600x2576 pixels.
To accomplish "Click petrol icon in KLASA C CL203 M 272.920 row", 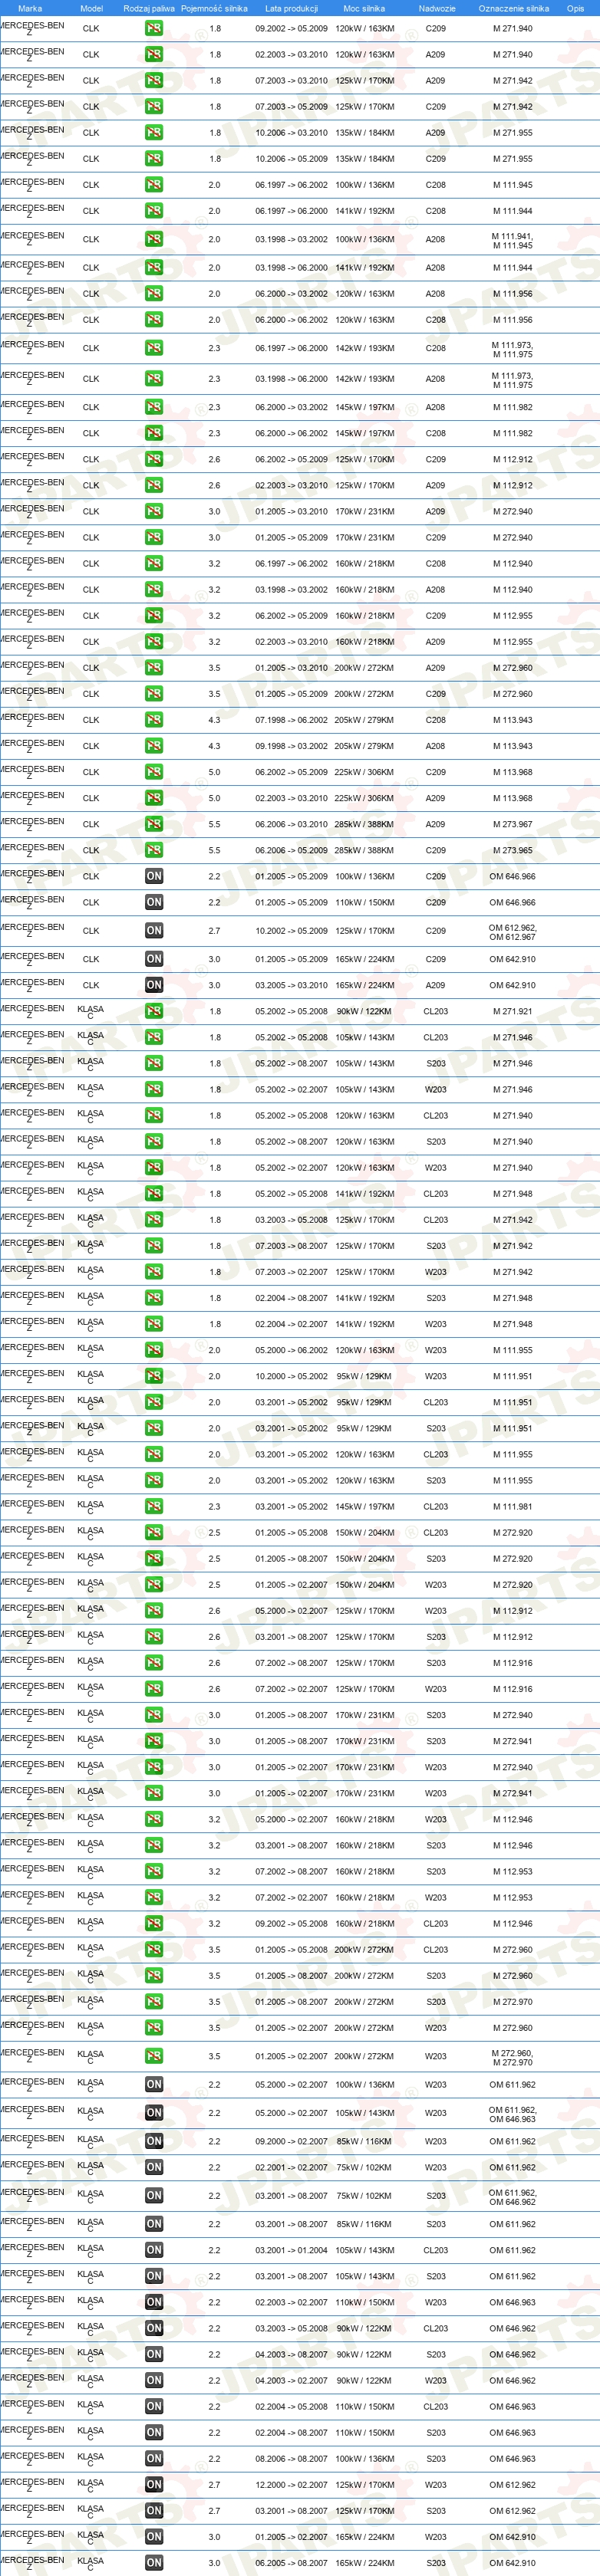I will 153,1532.
